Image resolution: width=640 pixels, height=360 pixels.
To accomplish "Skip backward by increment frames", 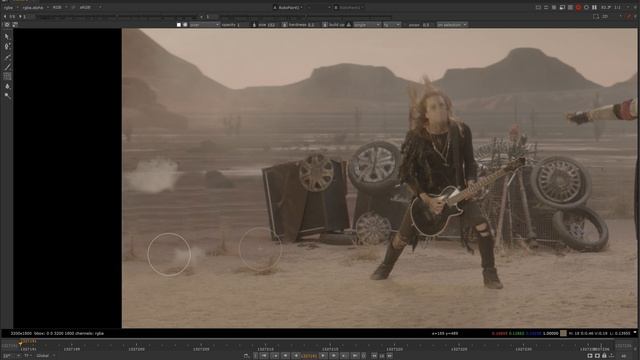I will (x=374, y=356).
